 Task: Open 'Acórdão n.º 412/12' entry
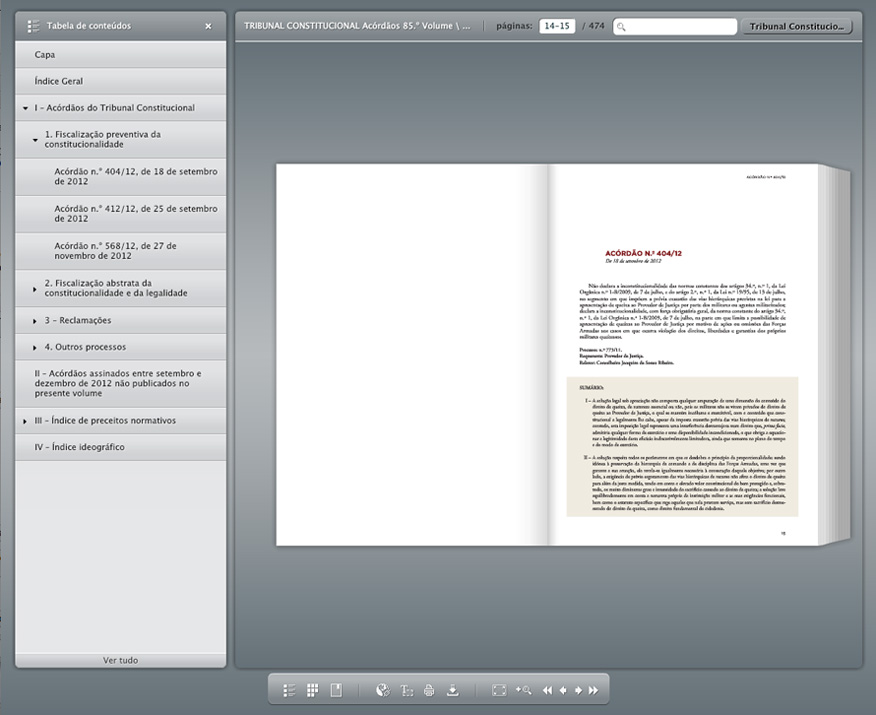pos(135,214)
